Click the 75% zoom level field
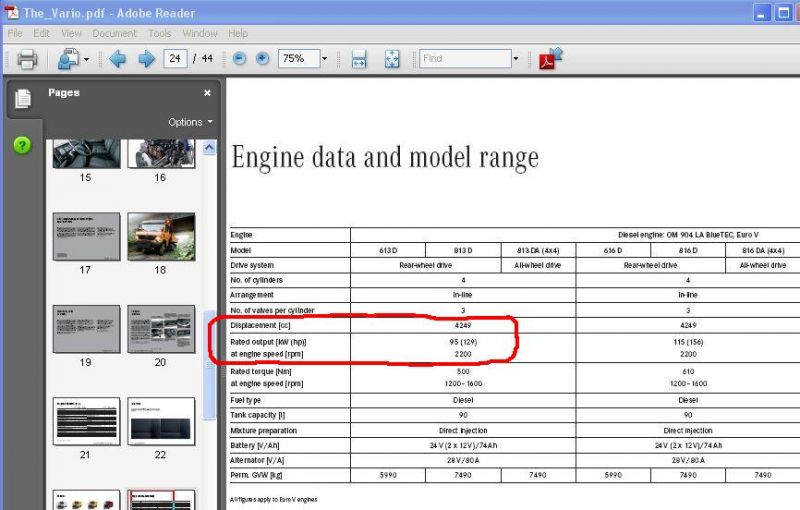Viewport: 800px width, 510px height. 299,59
